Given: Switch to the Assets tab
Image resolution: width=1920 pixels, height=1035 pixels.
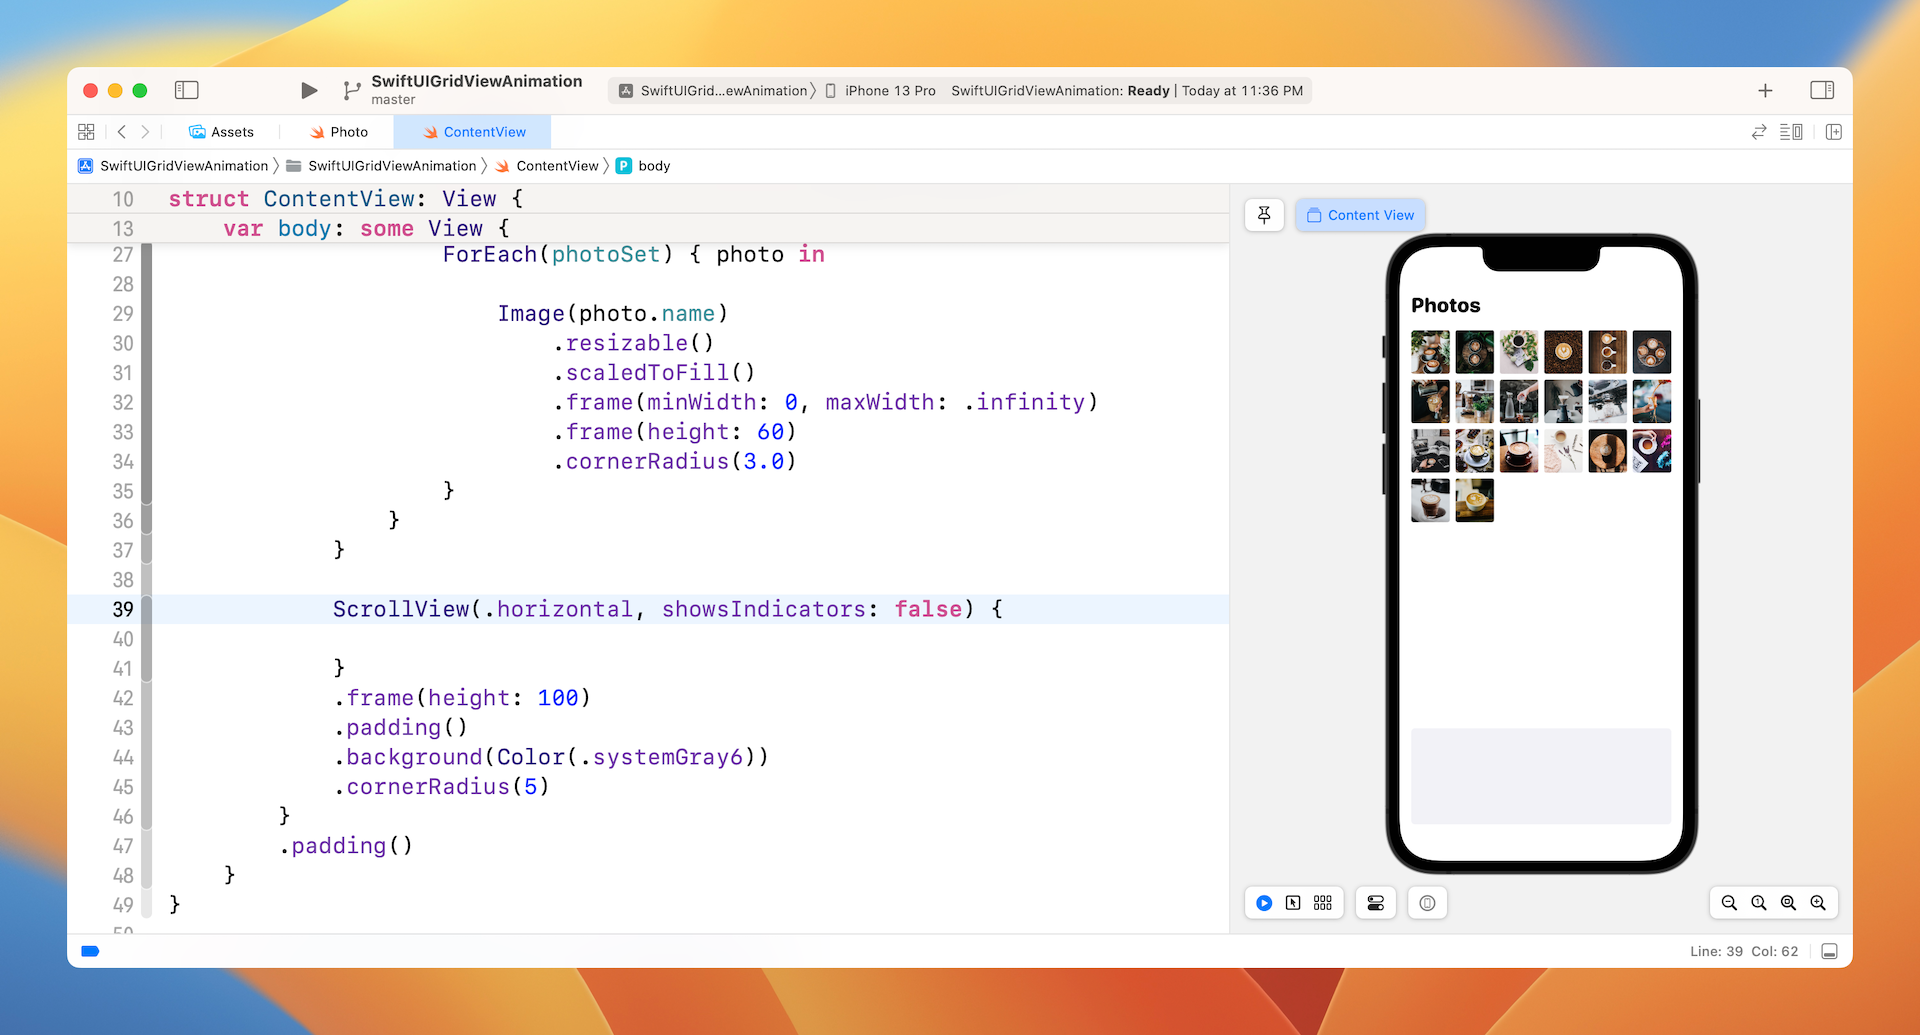Looking at the screenshot, I should (222, 132).
